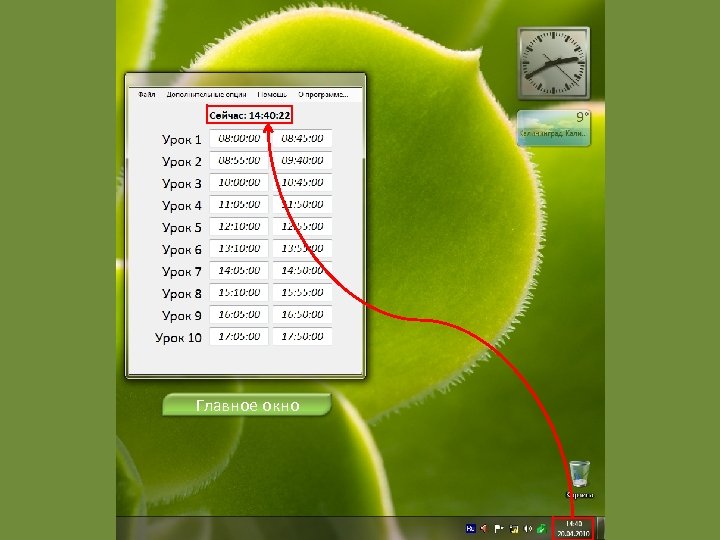Screen dimensions: 720x540
Task: Click the Урок 7 label
Action: [x=181, y=272]
